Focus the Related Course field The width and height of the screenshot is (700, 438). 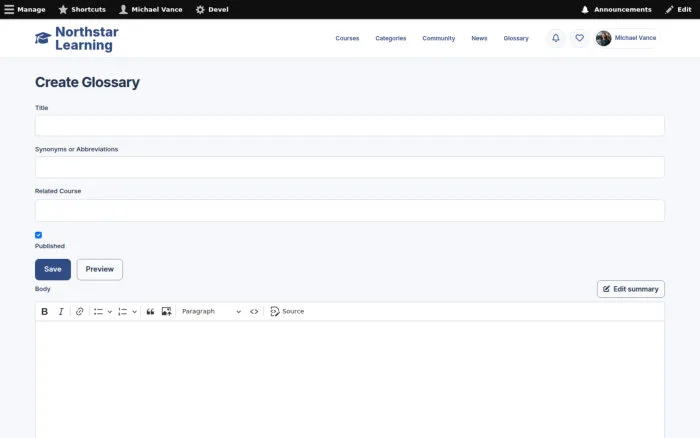[350, 210]
